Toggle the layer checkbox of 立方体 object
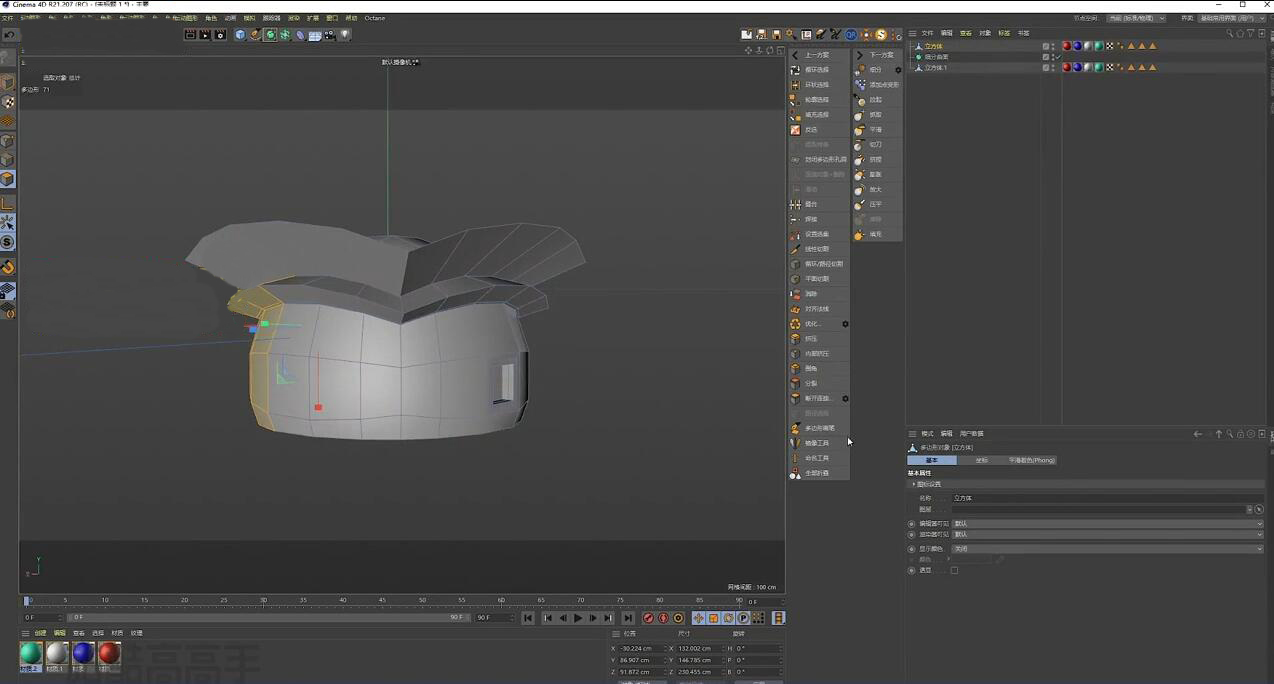 (1046, 46)
